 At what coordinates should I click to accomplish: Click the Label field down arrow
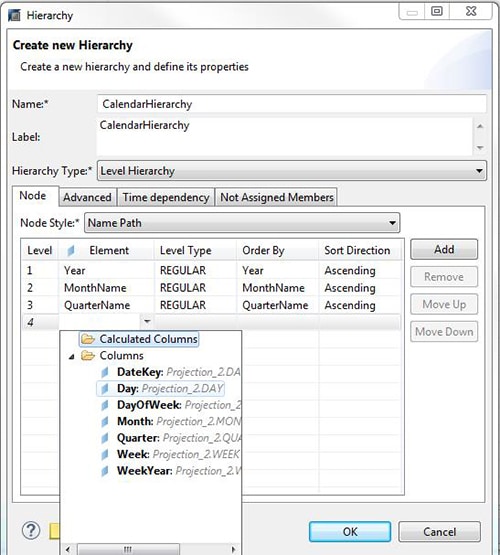tap(480, 148)
